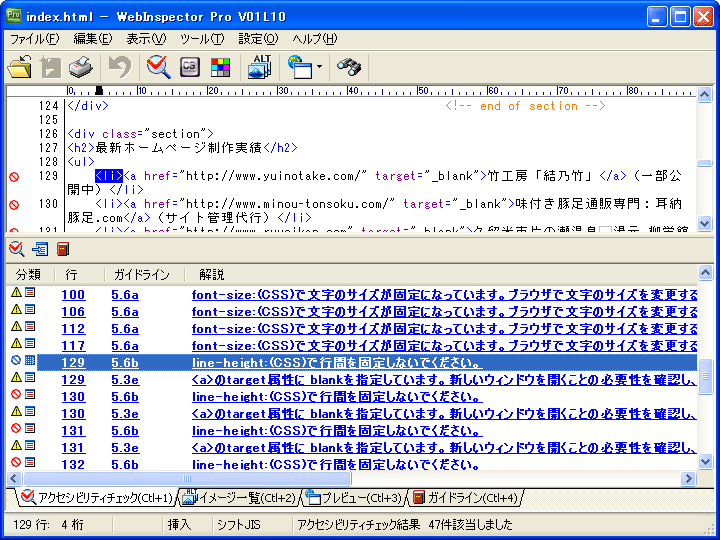The width and height of the screenshot is (720, 540).
Task: Click the warning triangle icon on row 106
Action: click(x=17, y=309)
